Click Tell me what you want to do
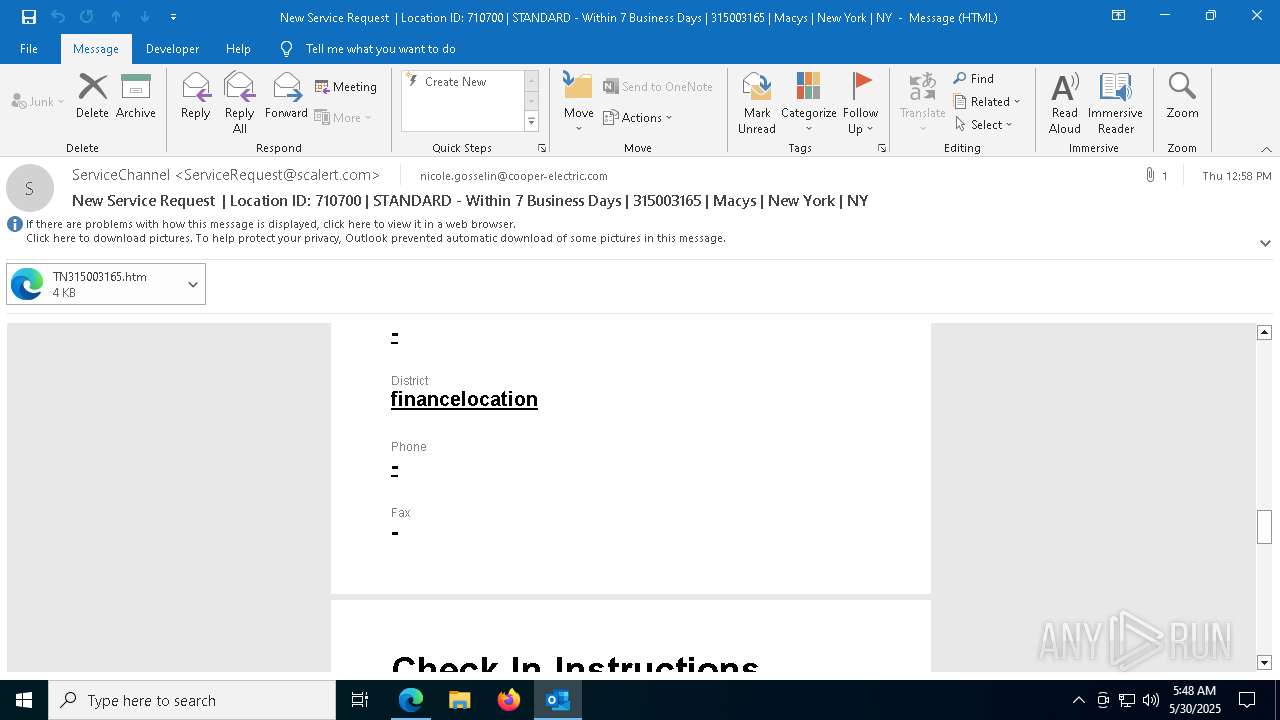 coord(380,49)
